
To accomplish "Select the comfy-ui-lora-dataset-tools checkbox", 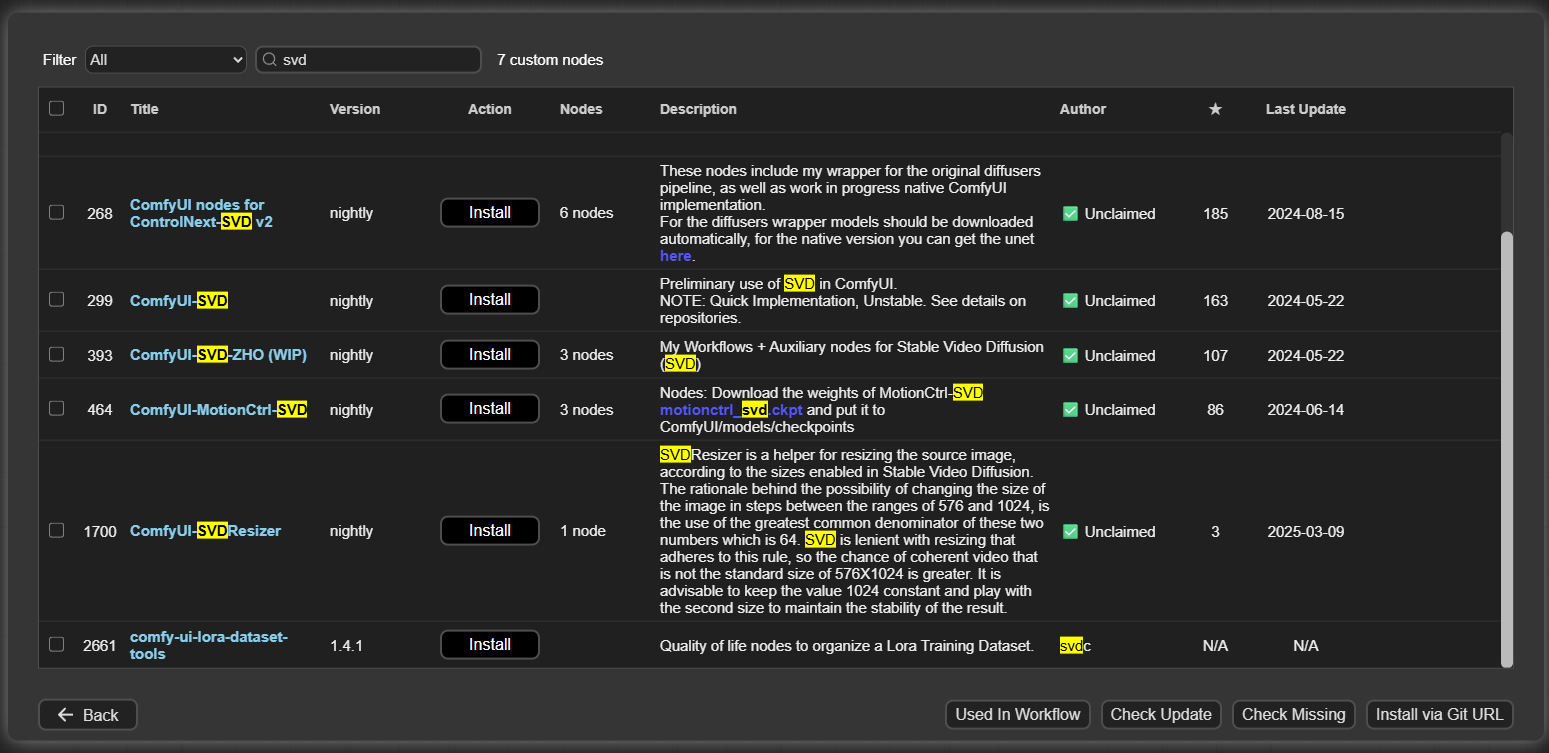I will pos(56,644).
